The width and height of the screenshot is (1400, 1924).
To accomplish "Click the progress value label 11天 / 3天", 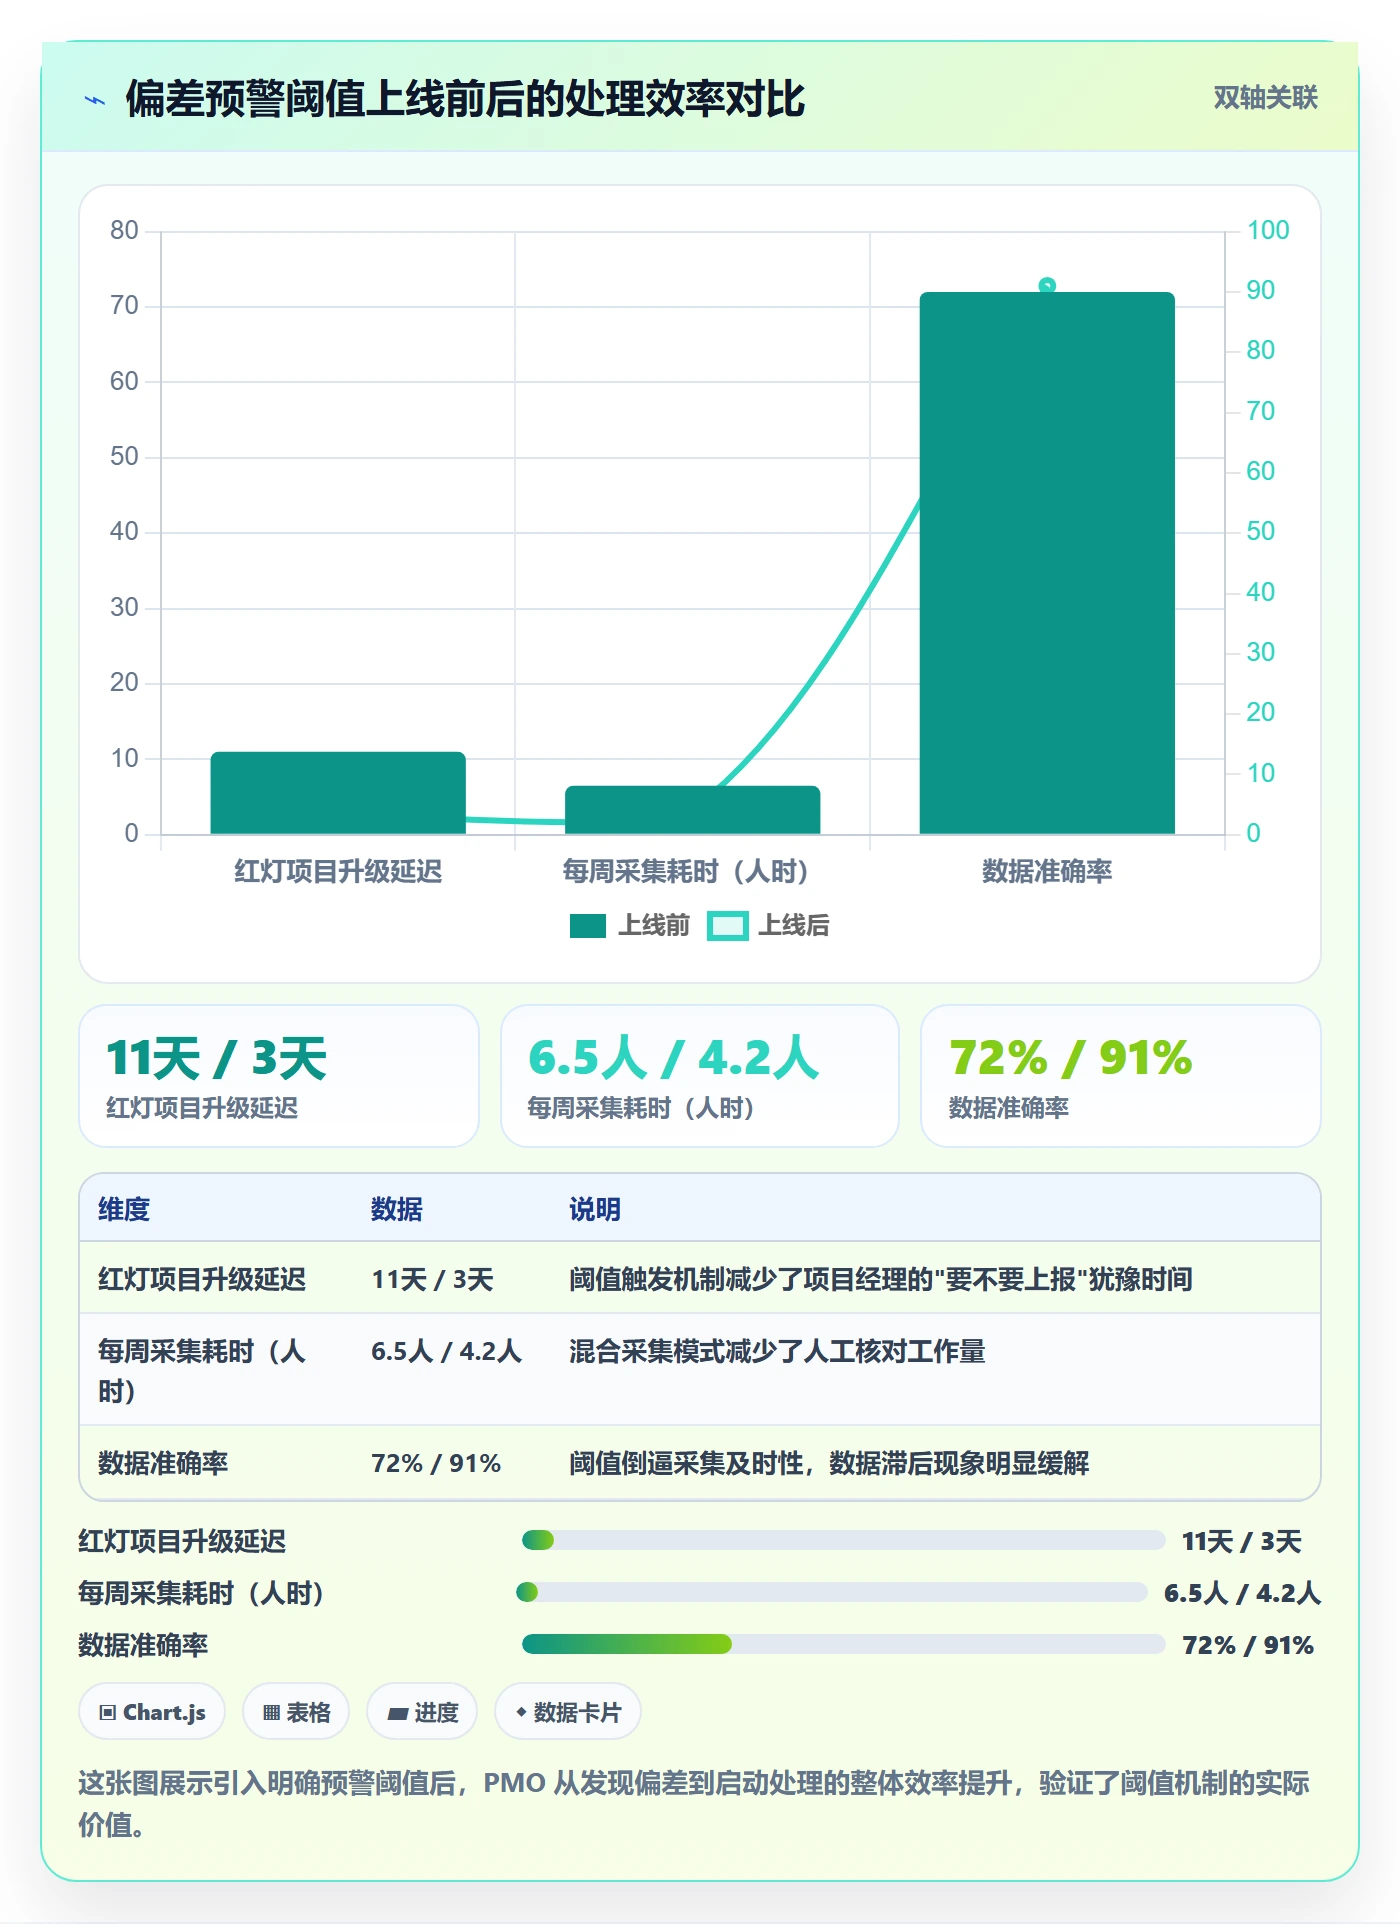I will 1242,1541.
